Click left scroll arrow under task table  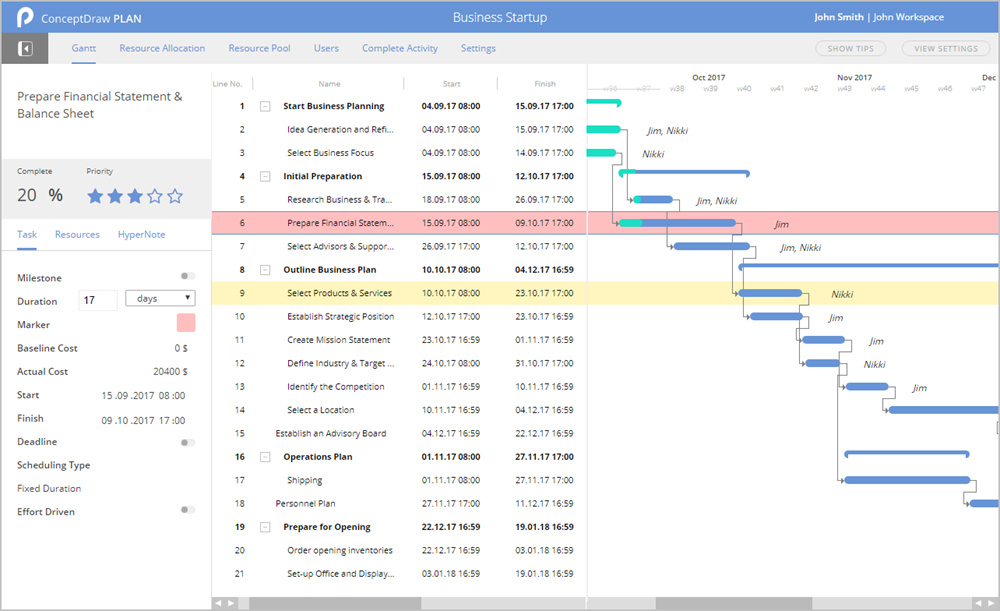coord(220,603)
